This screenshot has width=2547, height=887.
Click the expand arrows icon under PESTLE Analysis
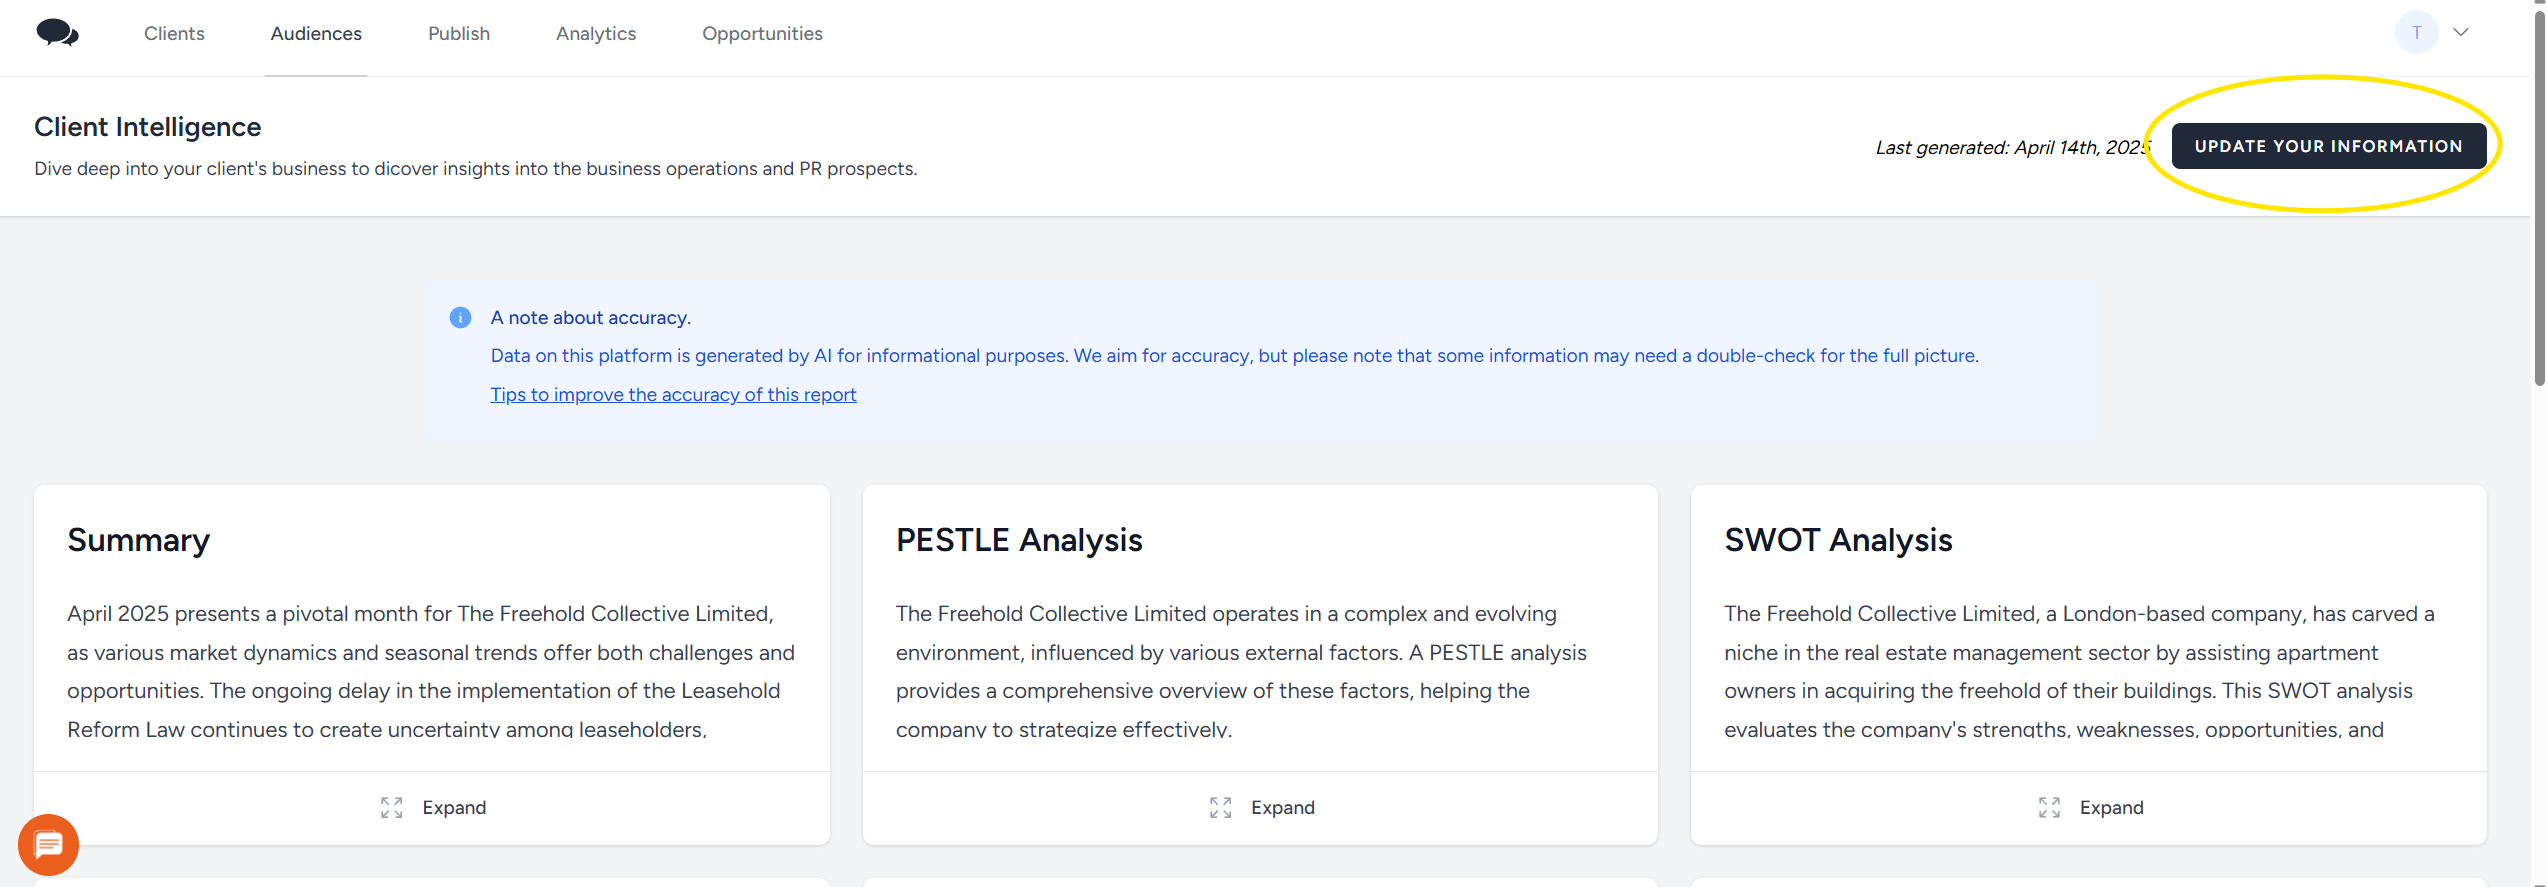[x=1220, y=808]
